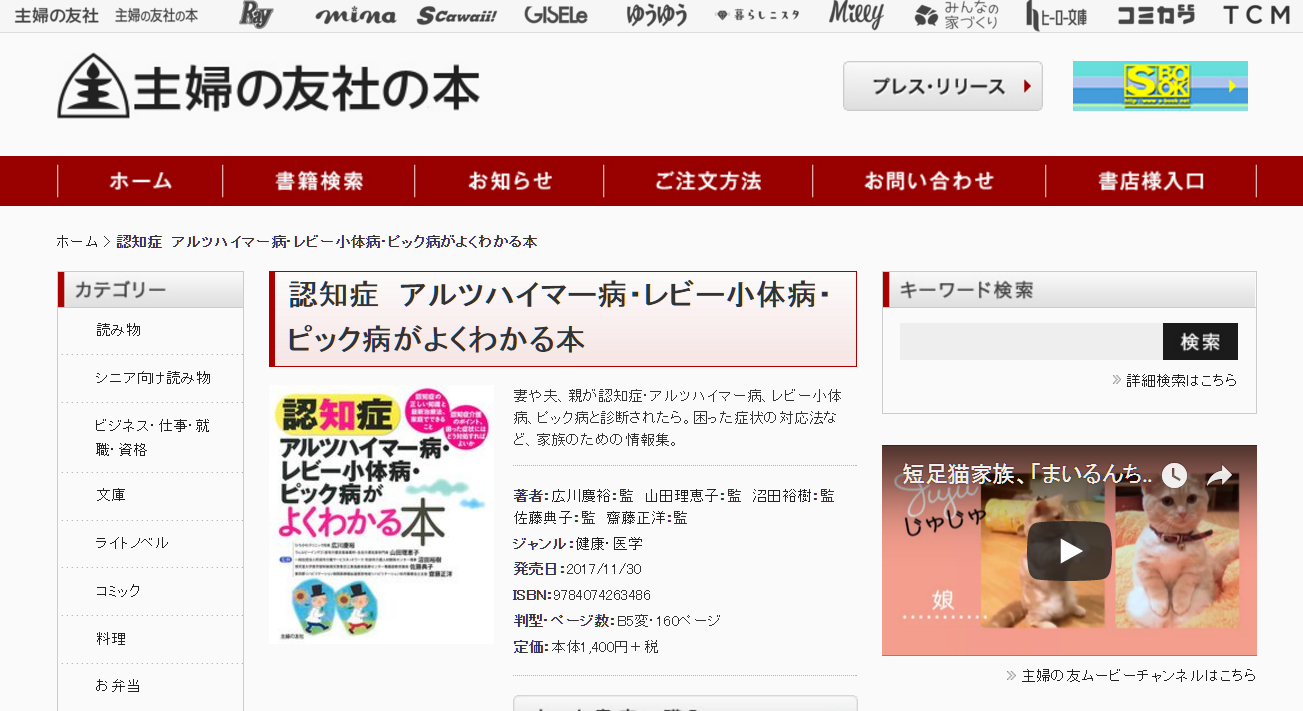
Task: Open the みんなの家づくり logo
Action: click(957, 15)
